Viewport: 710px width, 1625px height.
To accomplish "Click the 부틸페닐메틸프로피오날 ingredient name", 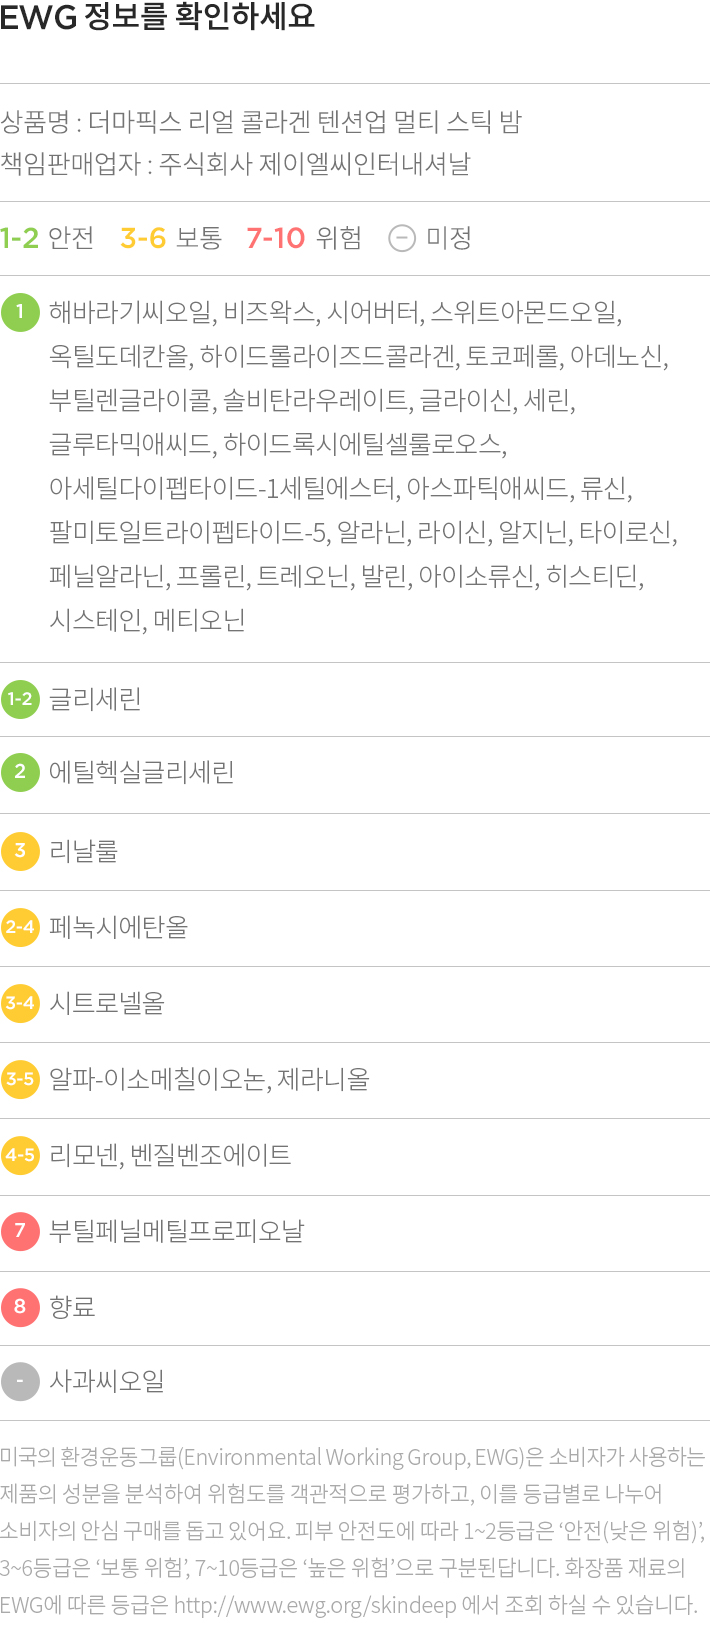I will pyautogui.click(x=177, y=1231).
